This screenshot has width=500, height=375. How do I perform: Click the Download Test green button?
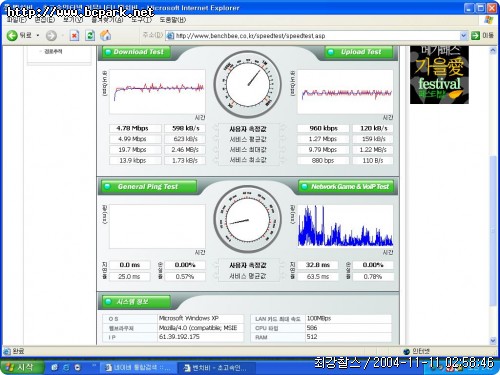click(136, 52)
